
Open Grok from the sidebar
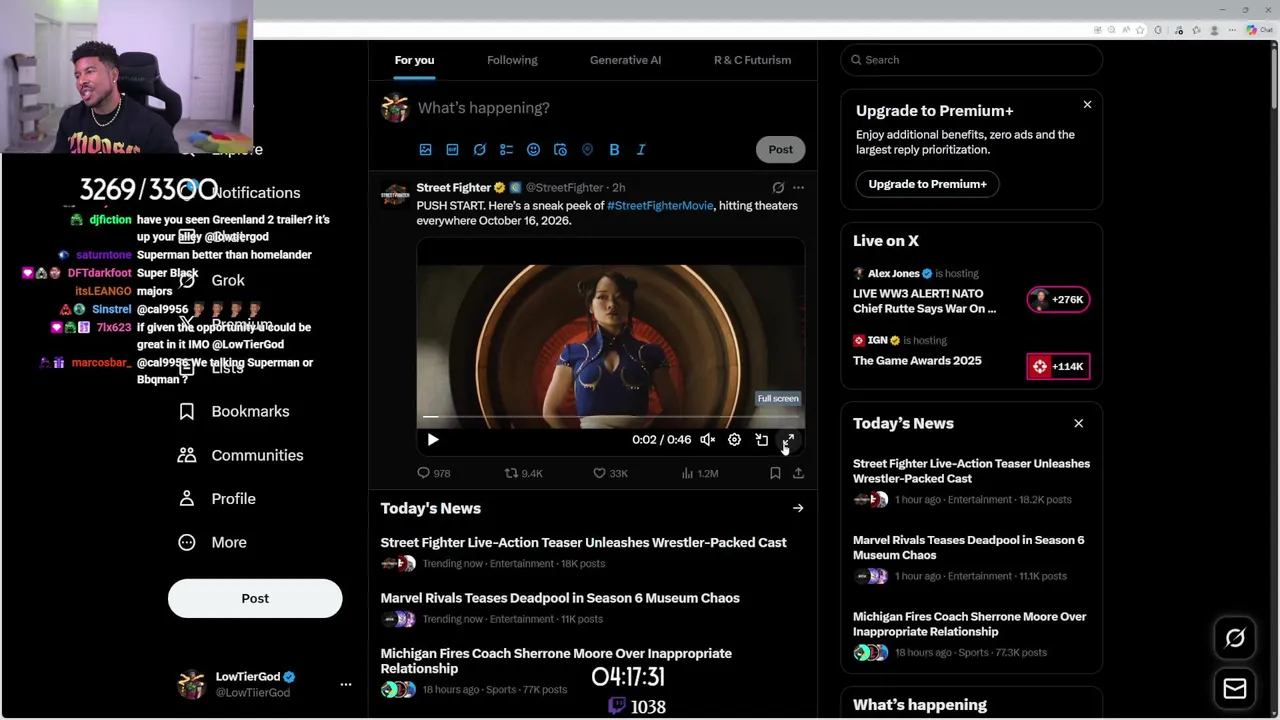[x=212, y=281]
